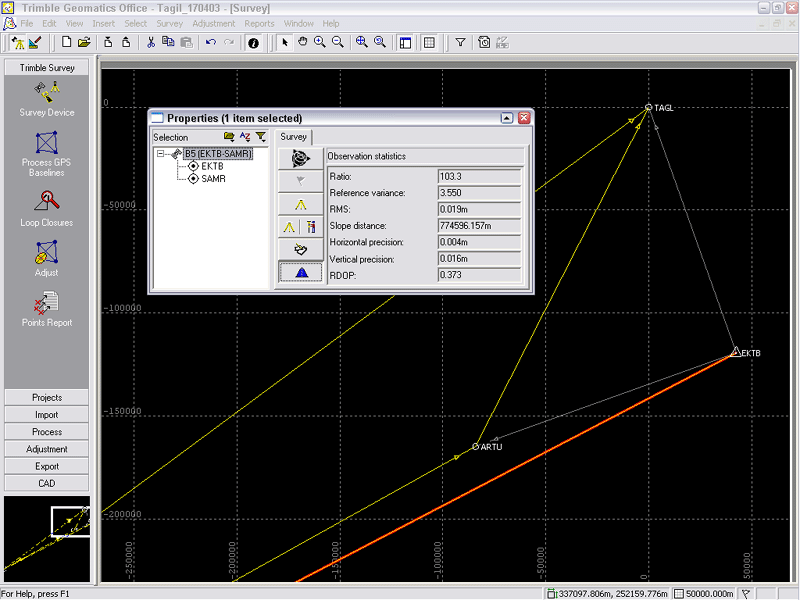Open the Export sidebar group

[x=46, y=466]
